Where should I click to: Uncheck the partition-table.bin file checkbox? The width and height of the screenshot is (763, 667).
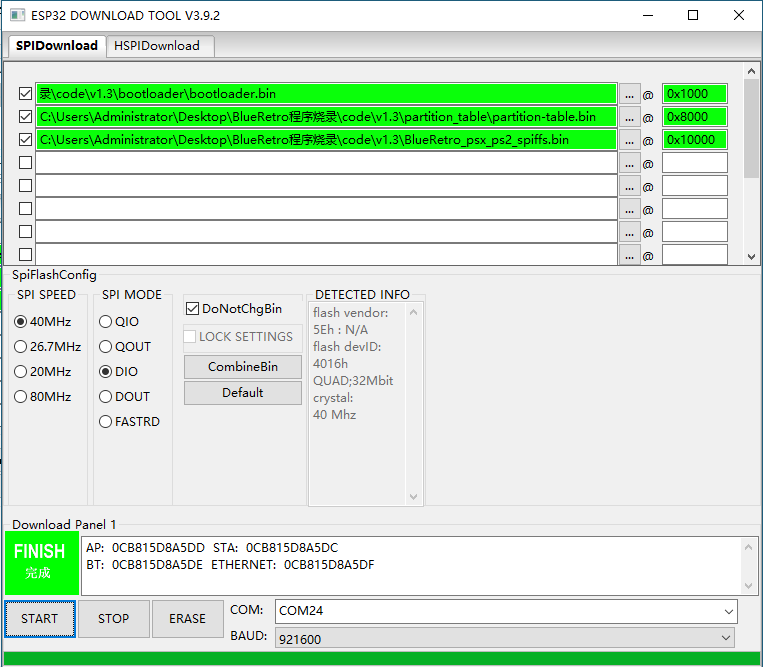26,117
